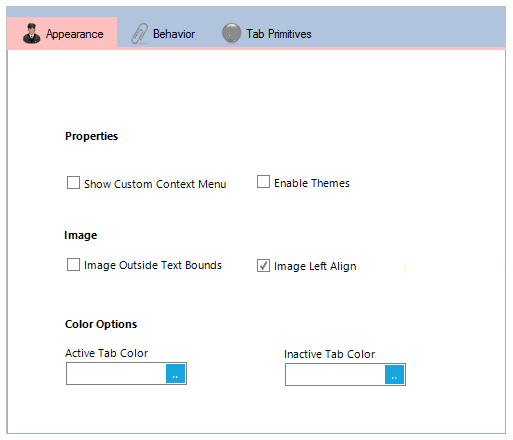Enable Show Custom Context Menu checkbox
The image size is (513, 440).
73,183
